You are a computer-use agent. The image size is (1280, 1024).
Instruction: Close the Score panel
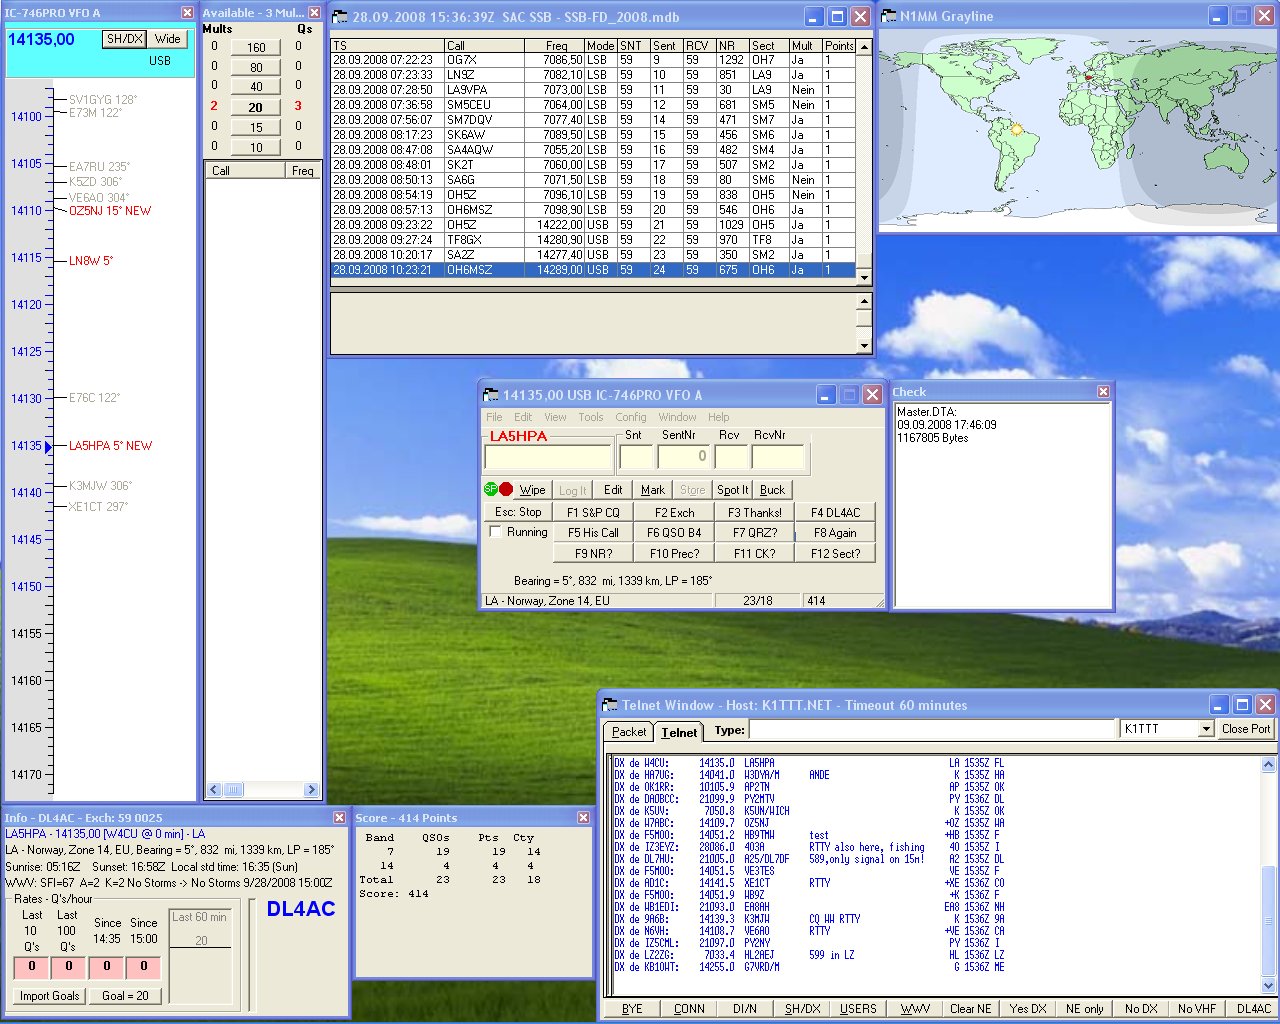(583, 818)
